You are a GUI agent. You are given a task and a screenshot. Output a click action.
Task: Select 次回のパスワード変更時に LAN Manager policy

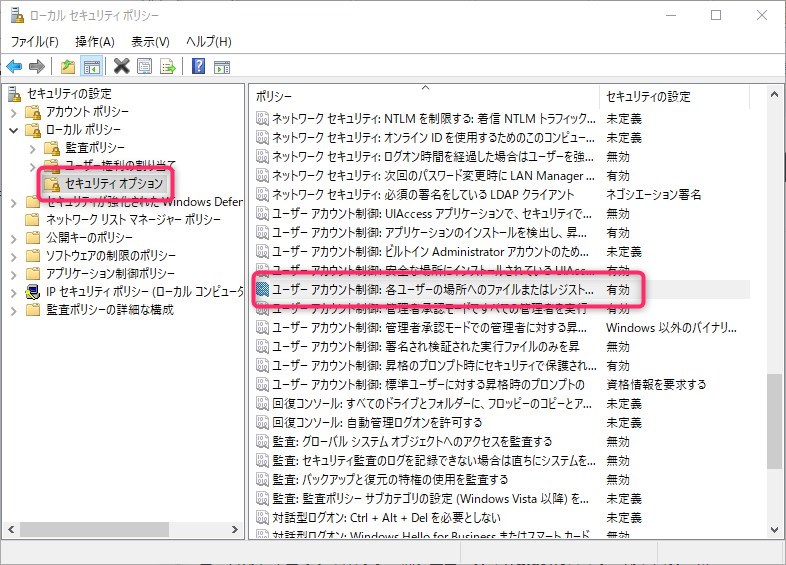502,176
